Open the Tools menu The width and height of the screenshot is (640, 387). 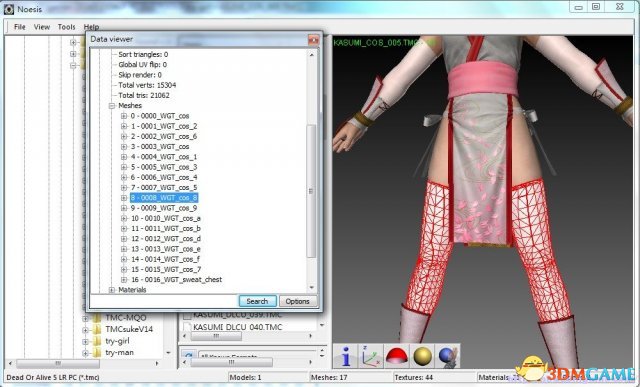click(x=67, y=27)
